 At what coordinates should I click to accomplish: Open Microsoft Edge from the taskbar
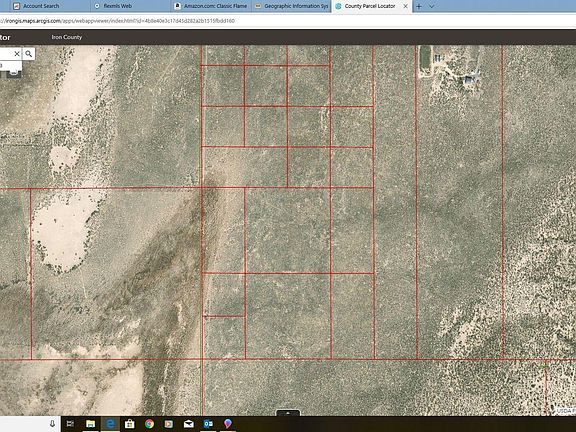point(110,424)
